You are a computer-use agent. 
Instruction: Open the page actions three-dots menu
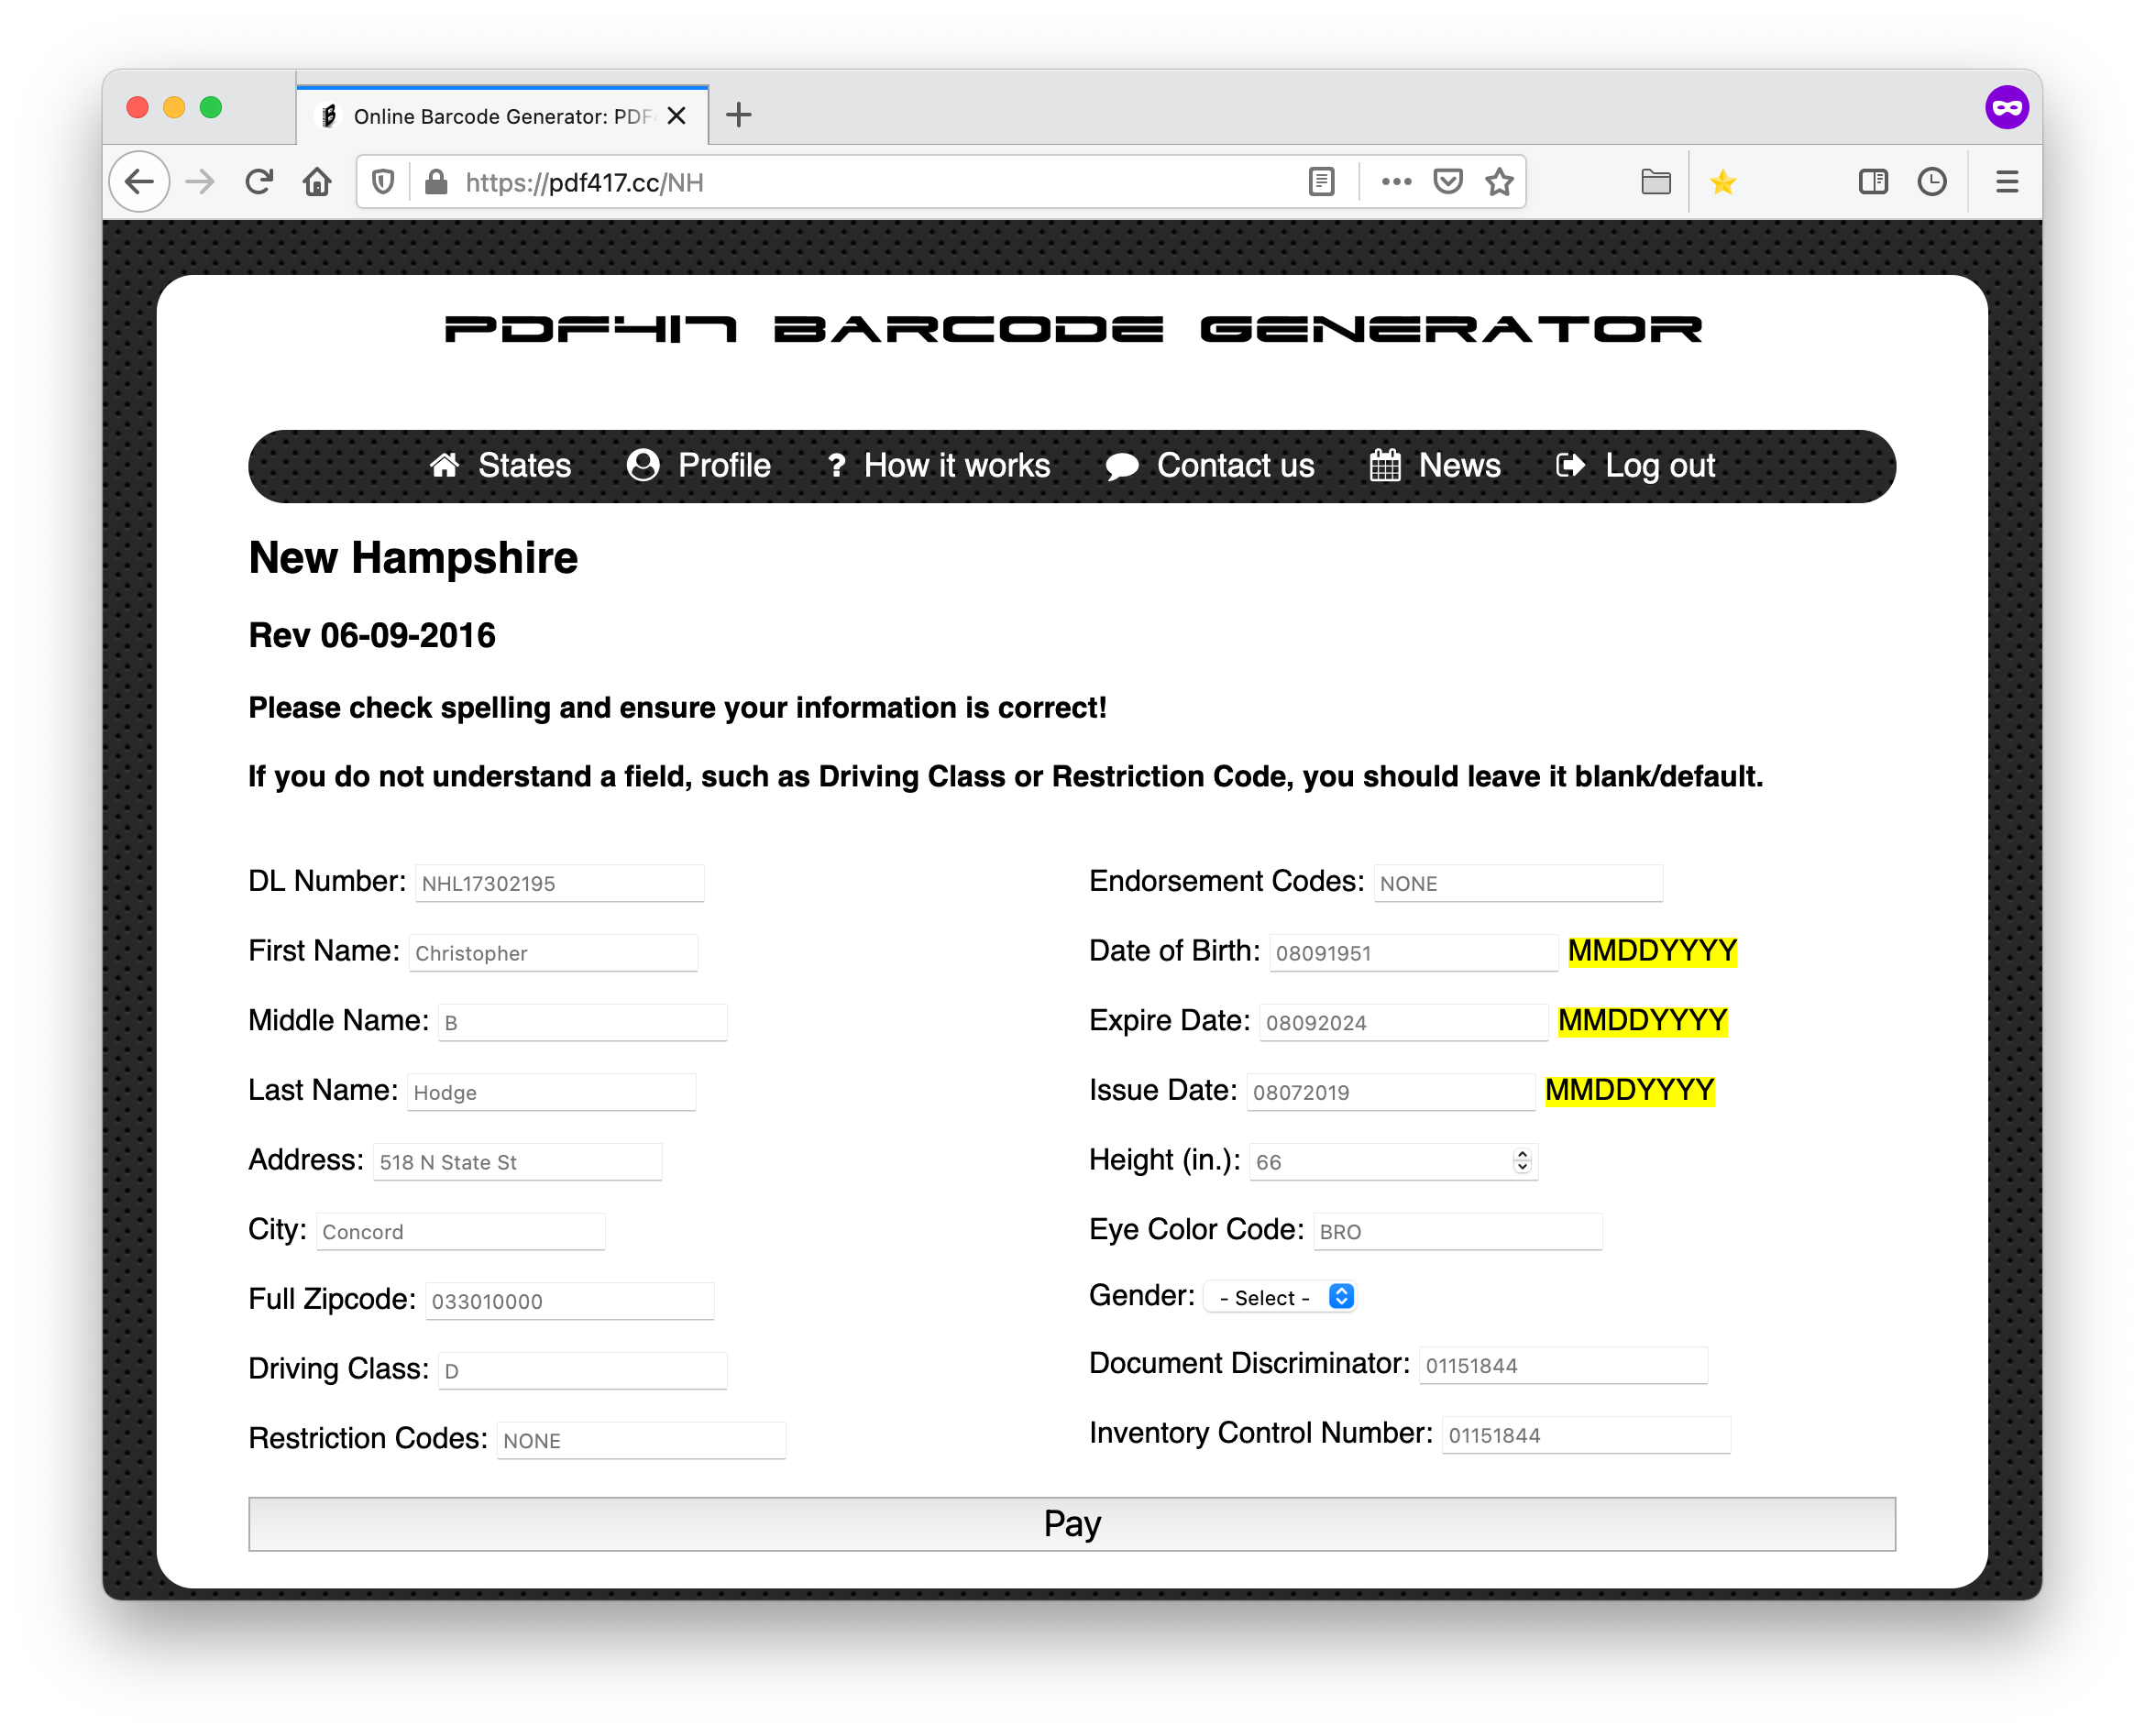[x=1396, y=182]
